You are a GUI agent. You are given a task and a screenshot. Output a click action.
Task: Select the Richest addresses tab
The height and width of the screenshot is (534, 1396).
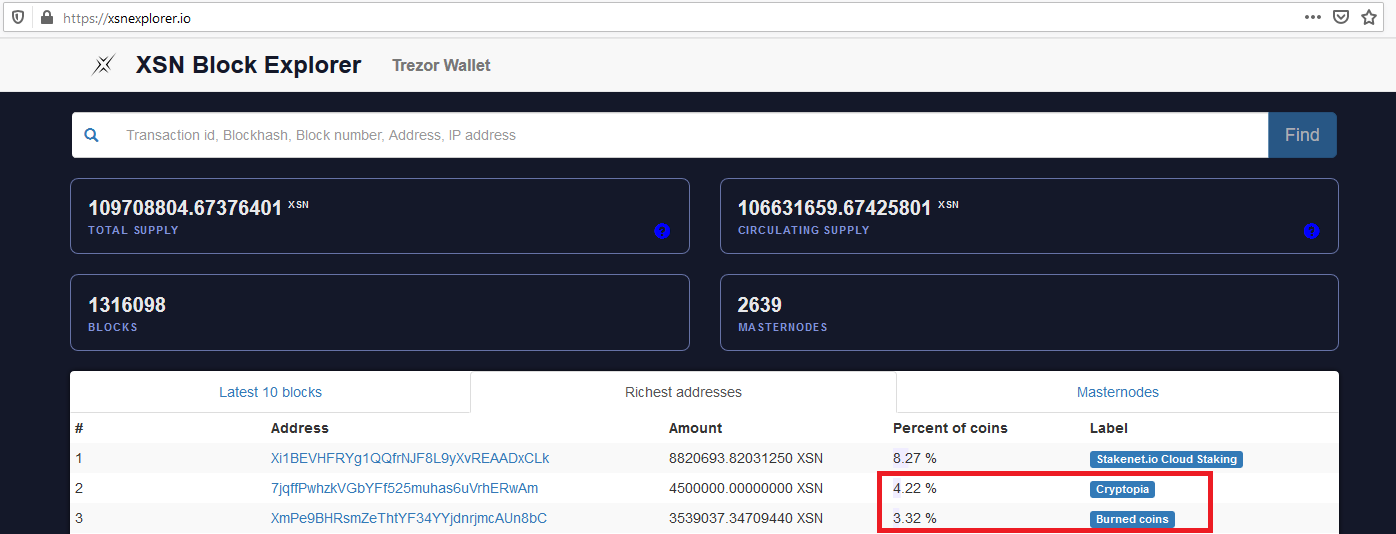click(x=683, y=392)
